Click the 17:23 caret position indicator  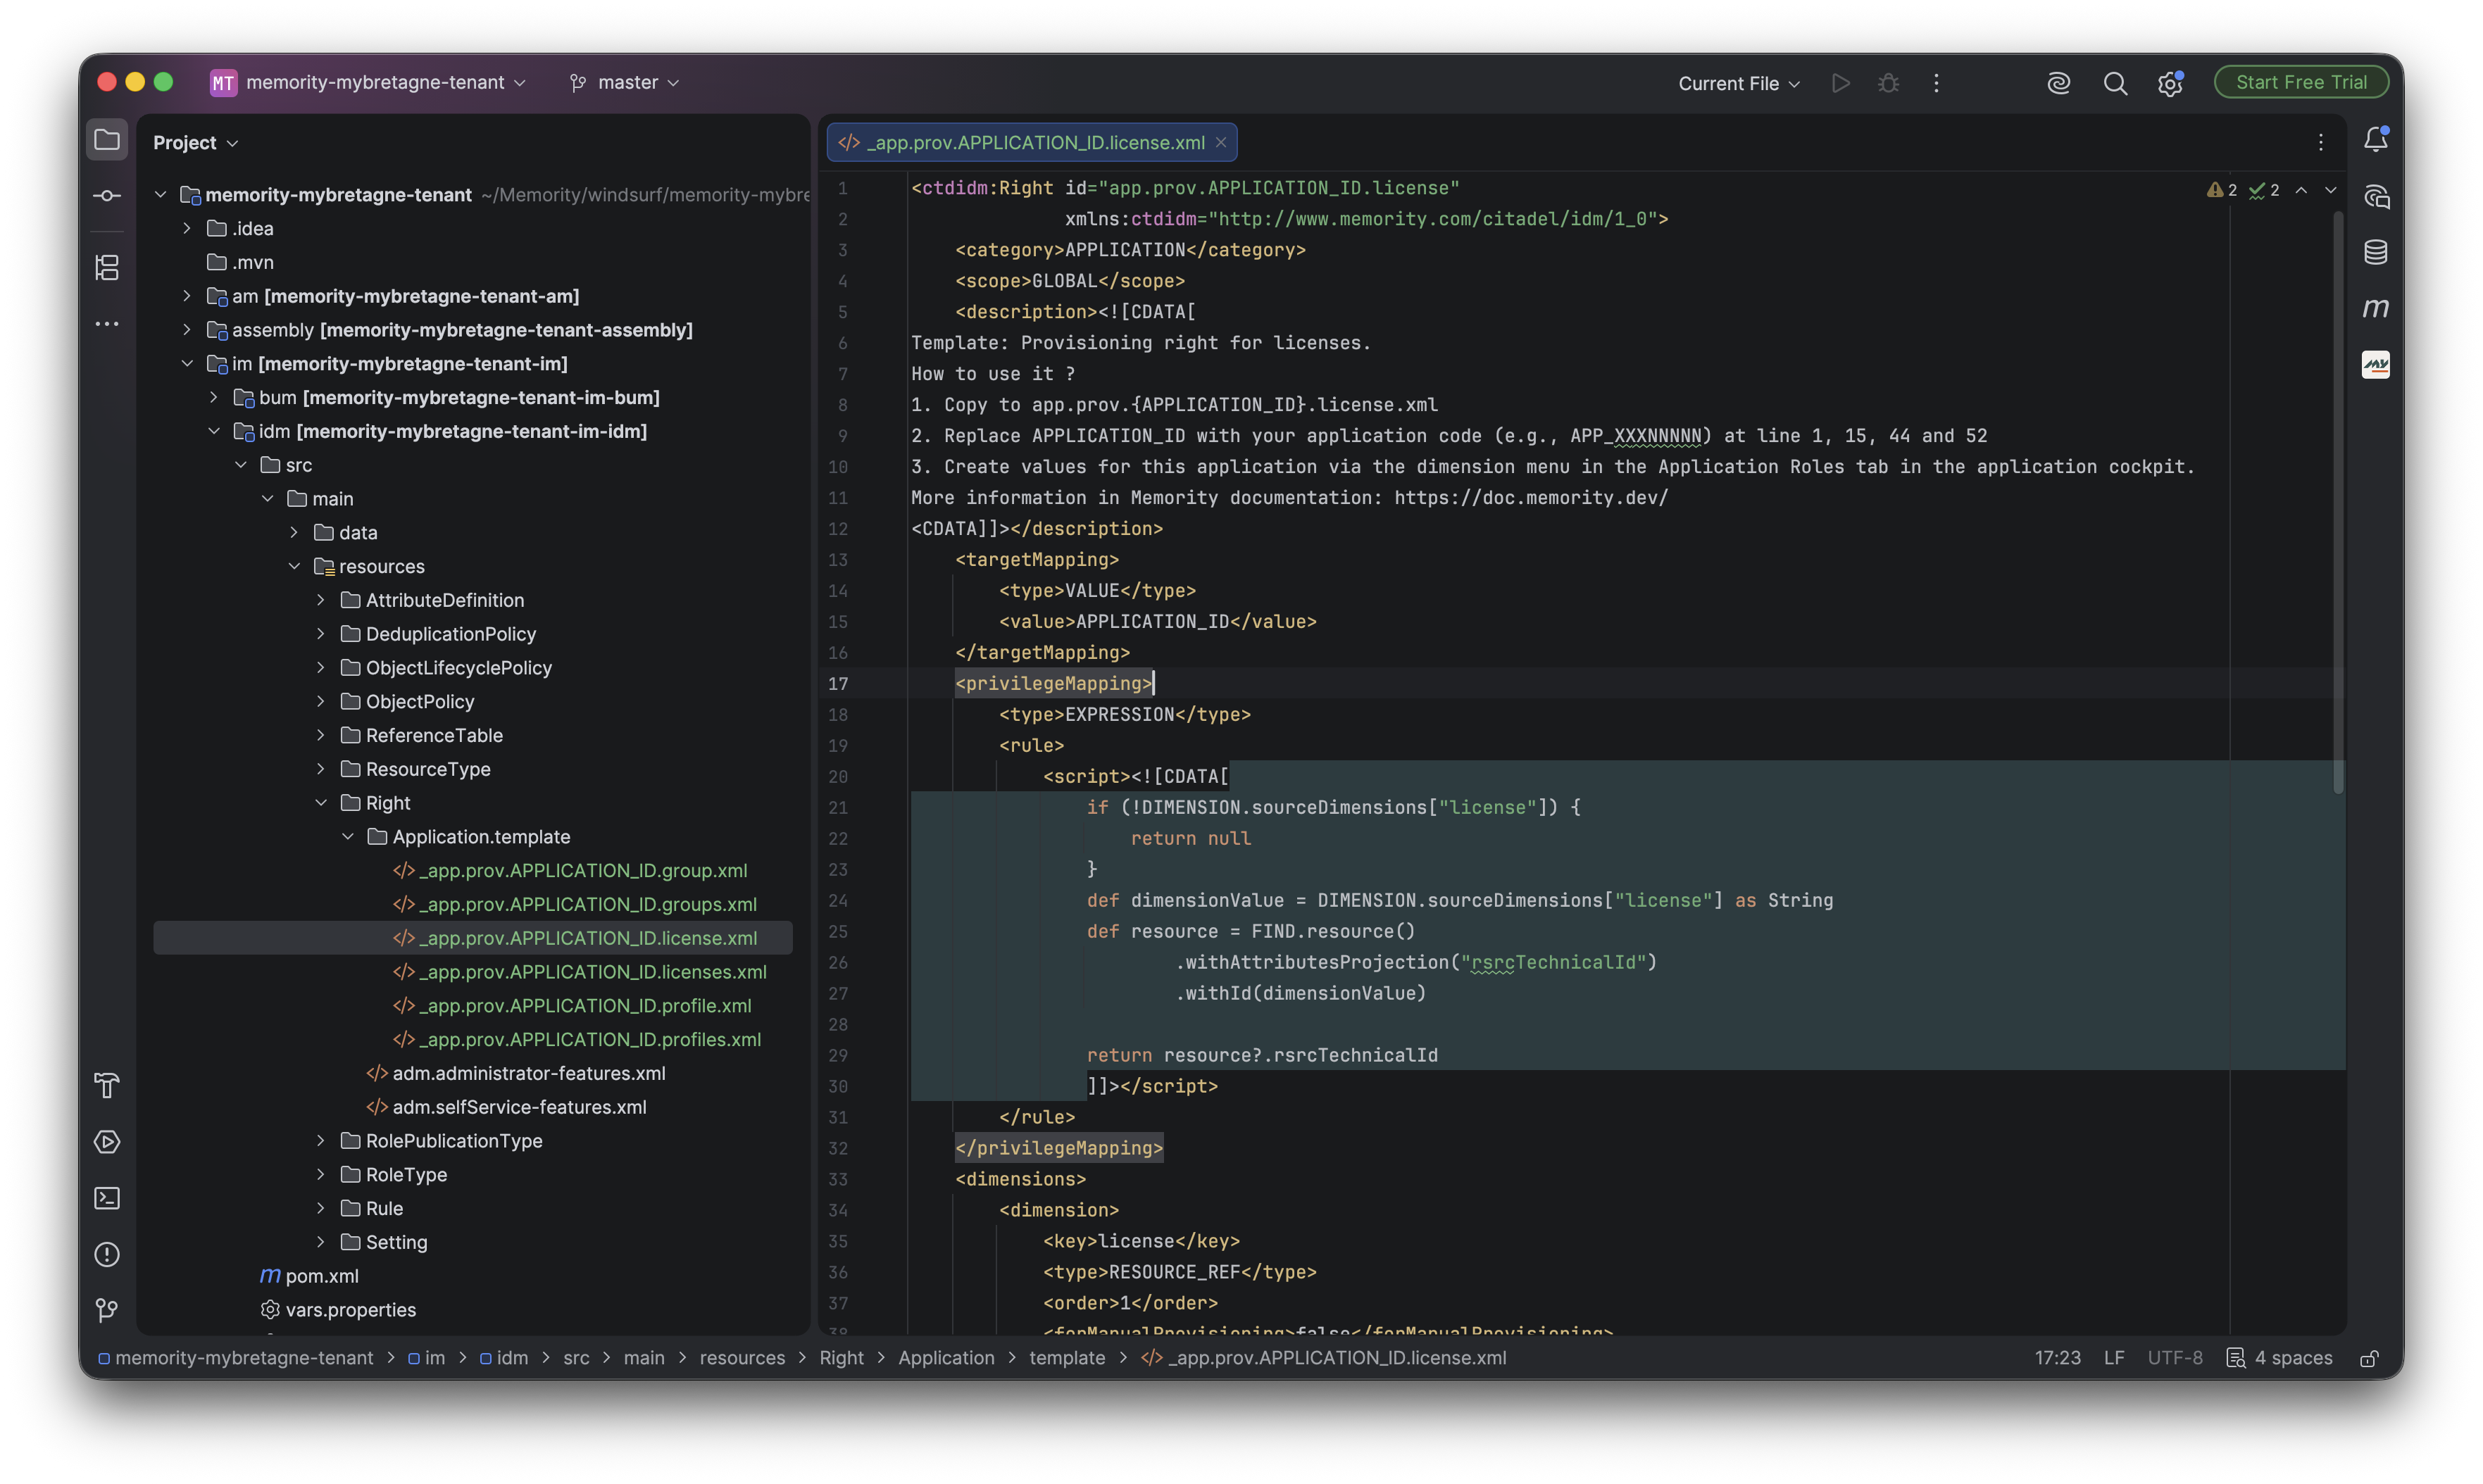tap(2057, 1358)
